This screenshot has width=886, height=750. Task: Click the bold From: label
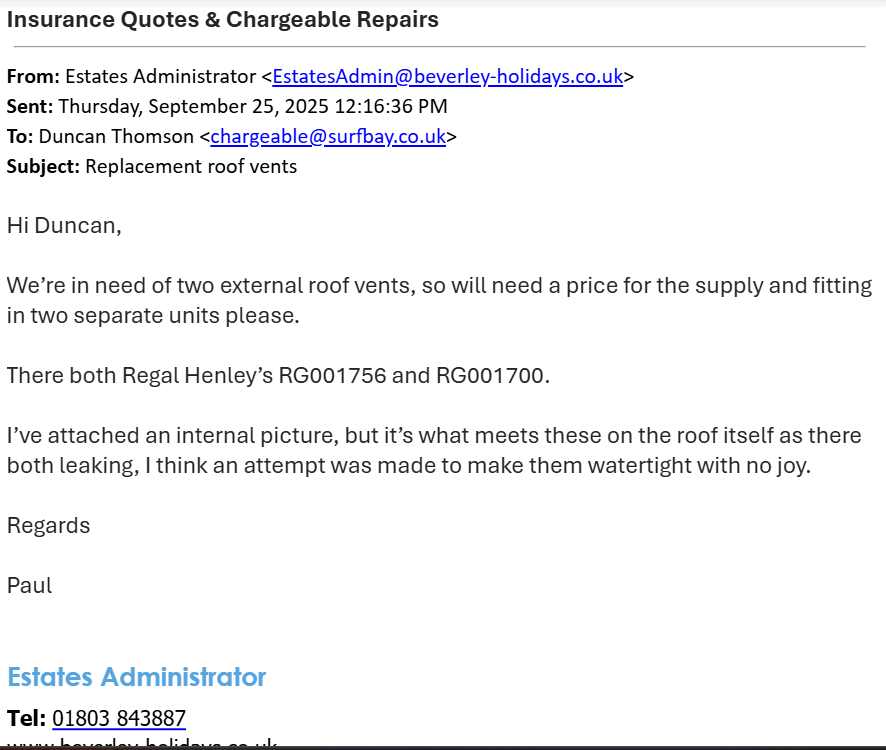click(x=33, y=77)
